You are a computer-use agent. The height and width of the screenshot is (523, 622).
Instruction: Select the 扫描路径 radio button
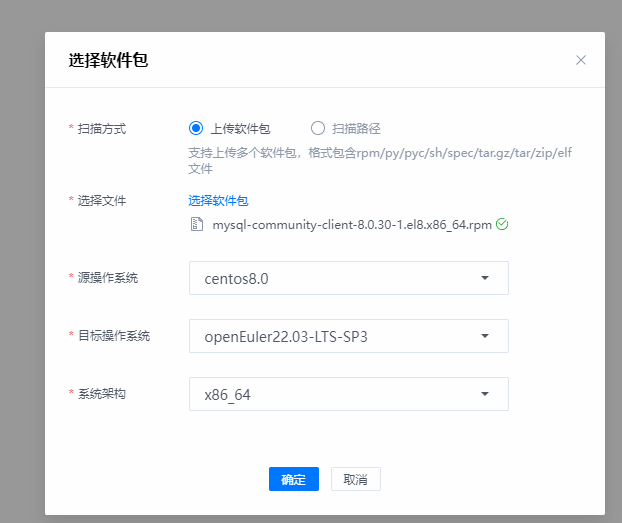pyautogui.click(x=318, y=128)
